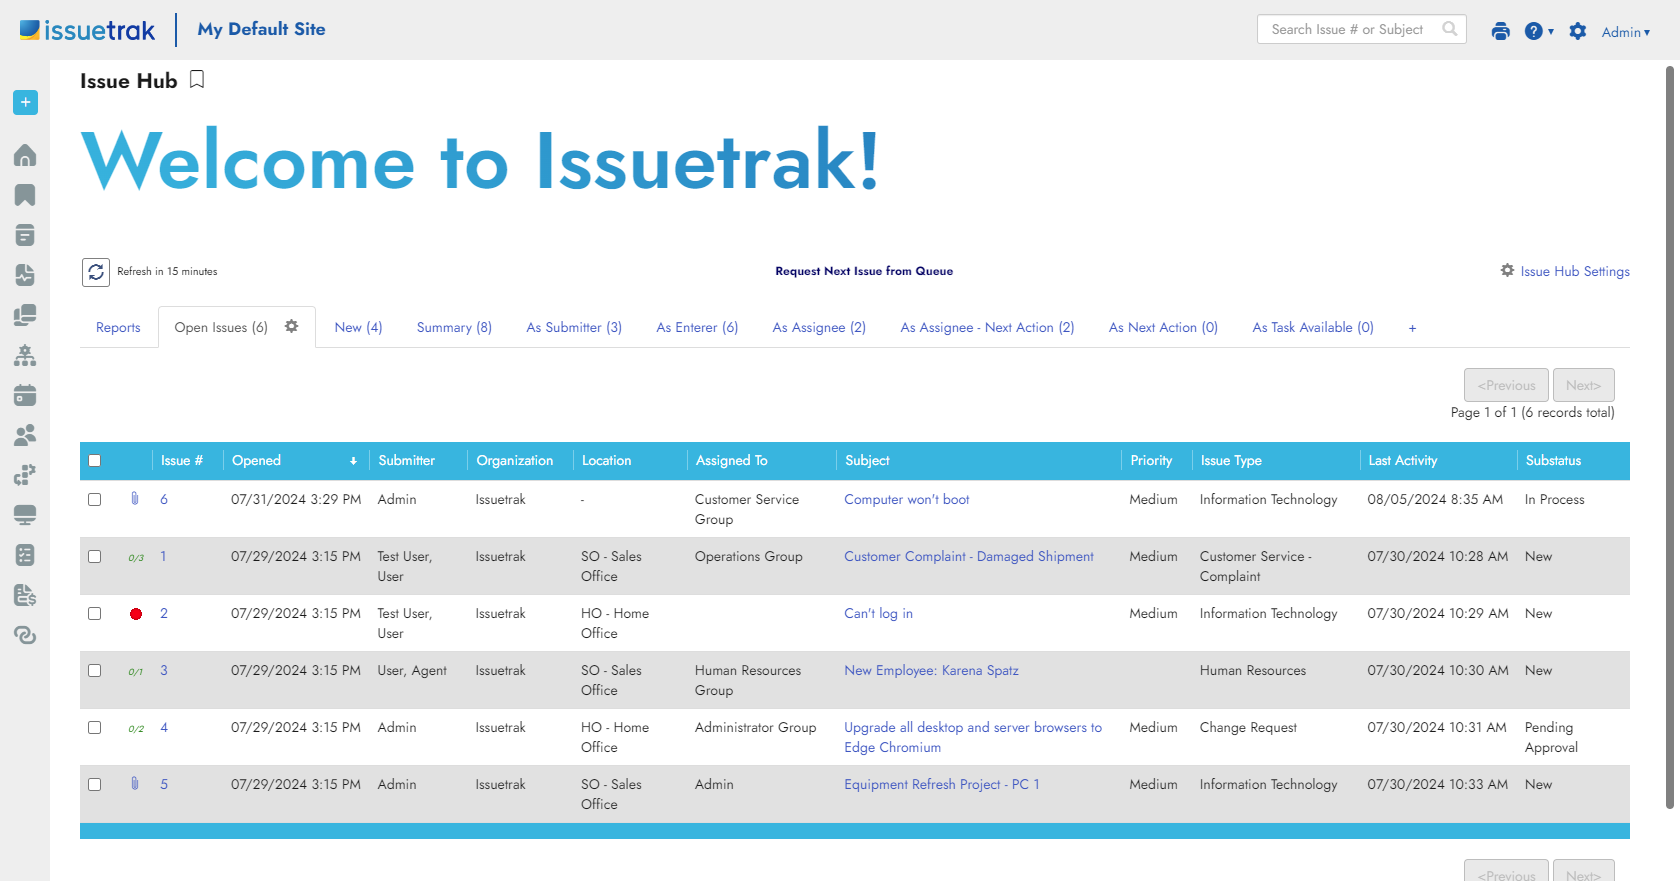Image resolution: width=1680 pixels, height=881 pixels.
Task: Click the people group icon in the sidebar
Action: pos(25,435)
